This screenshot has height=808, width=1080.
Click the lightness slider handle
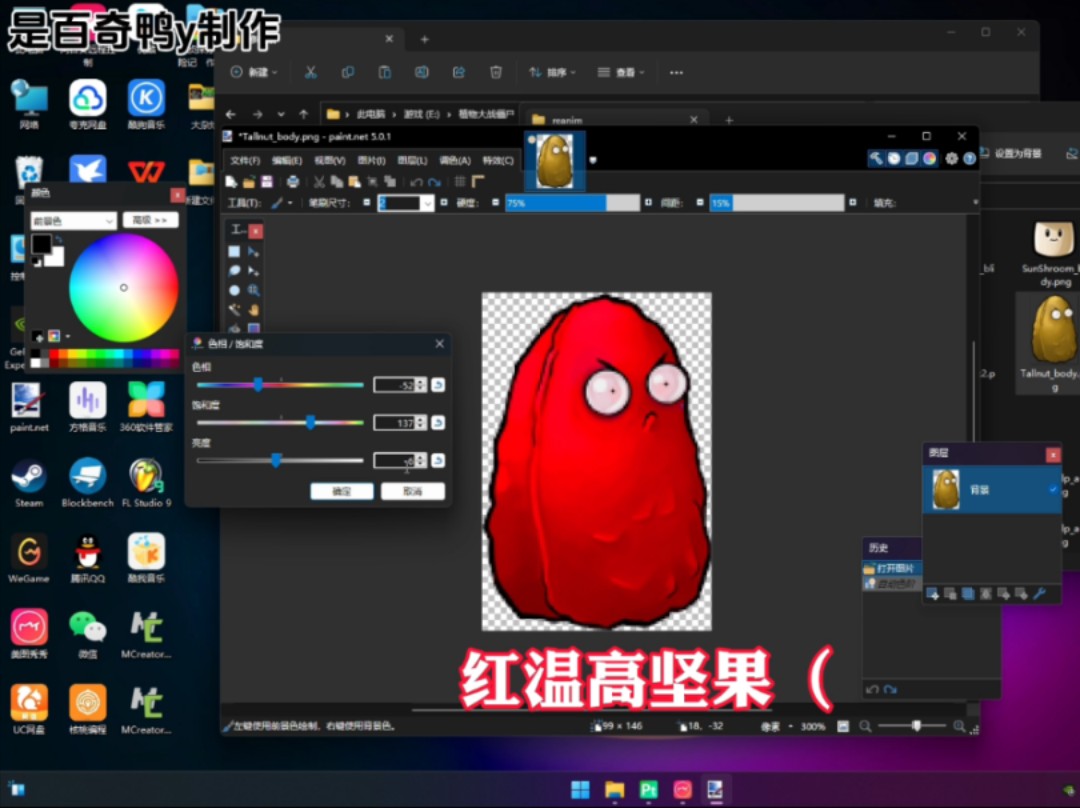coord(276,460)
